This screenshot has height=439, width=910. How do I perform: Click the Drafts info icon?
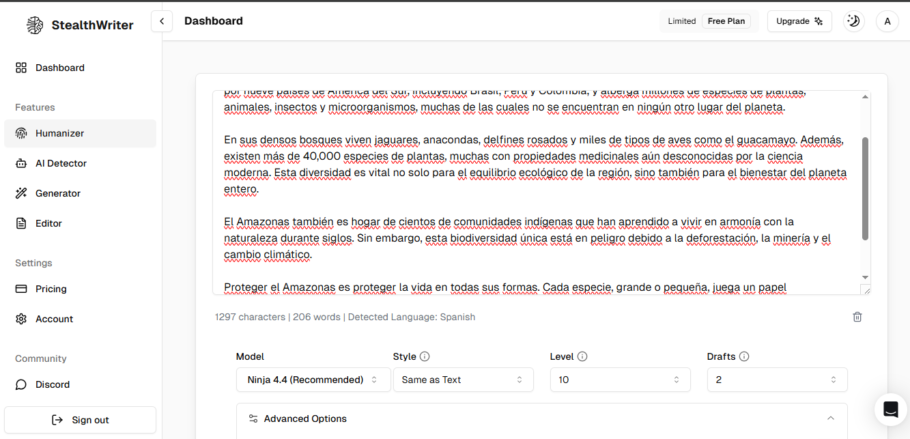click(744, 356)
